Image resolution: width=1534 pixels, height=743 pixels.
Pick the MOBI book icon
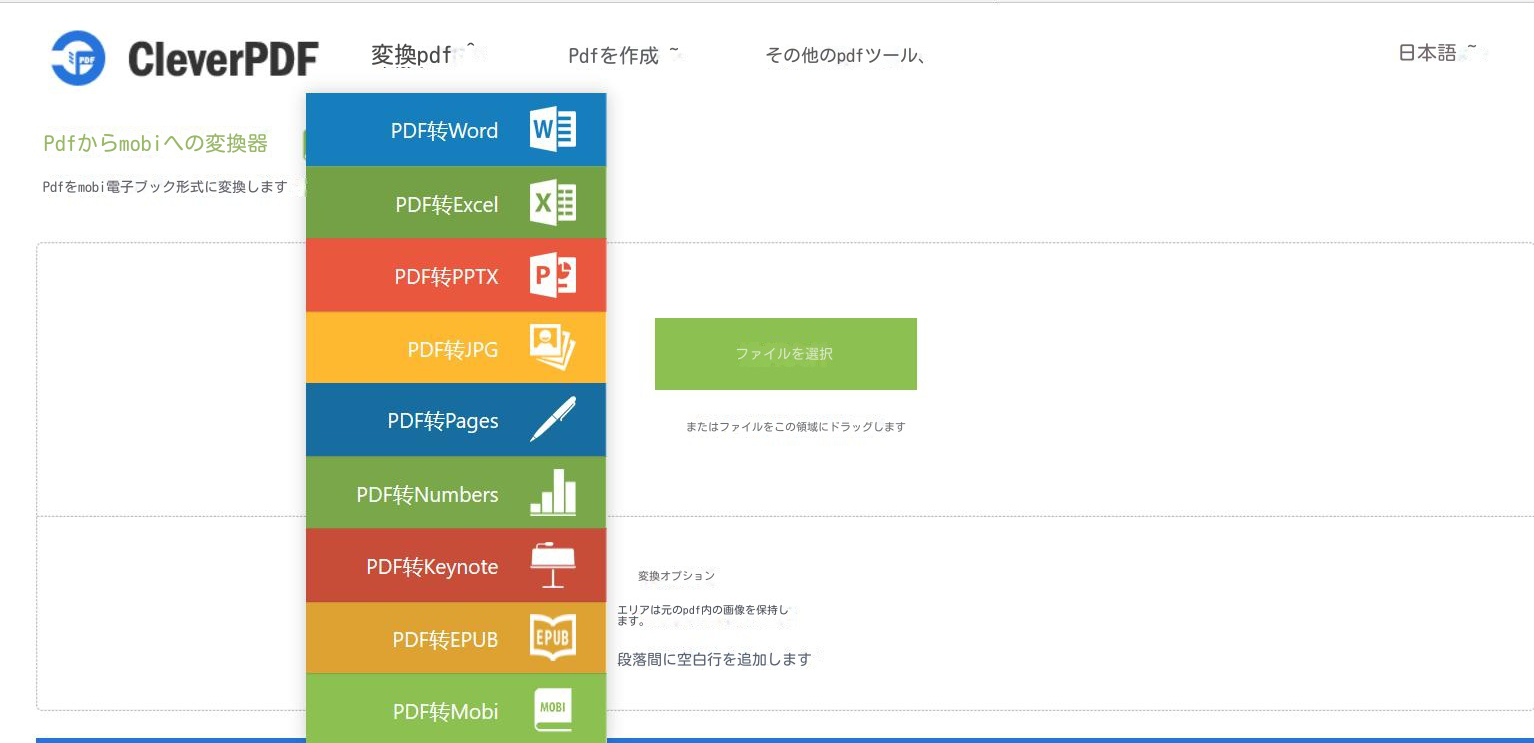pos(553,711)
